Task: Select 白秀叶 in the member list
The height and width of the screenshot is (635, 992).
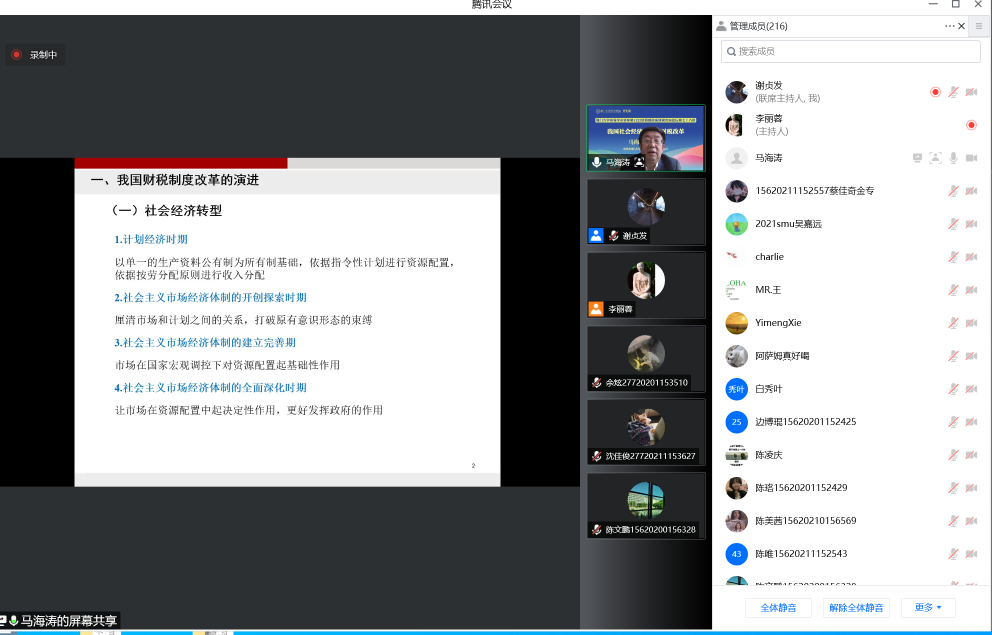Action: 770,389
